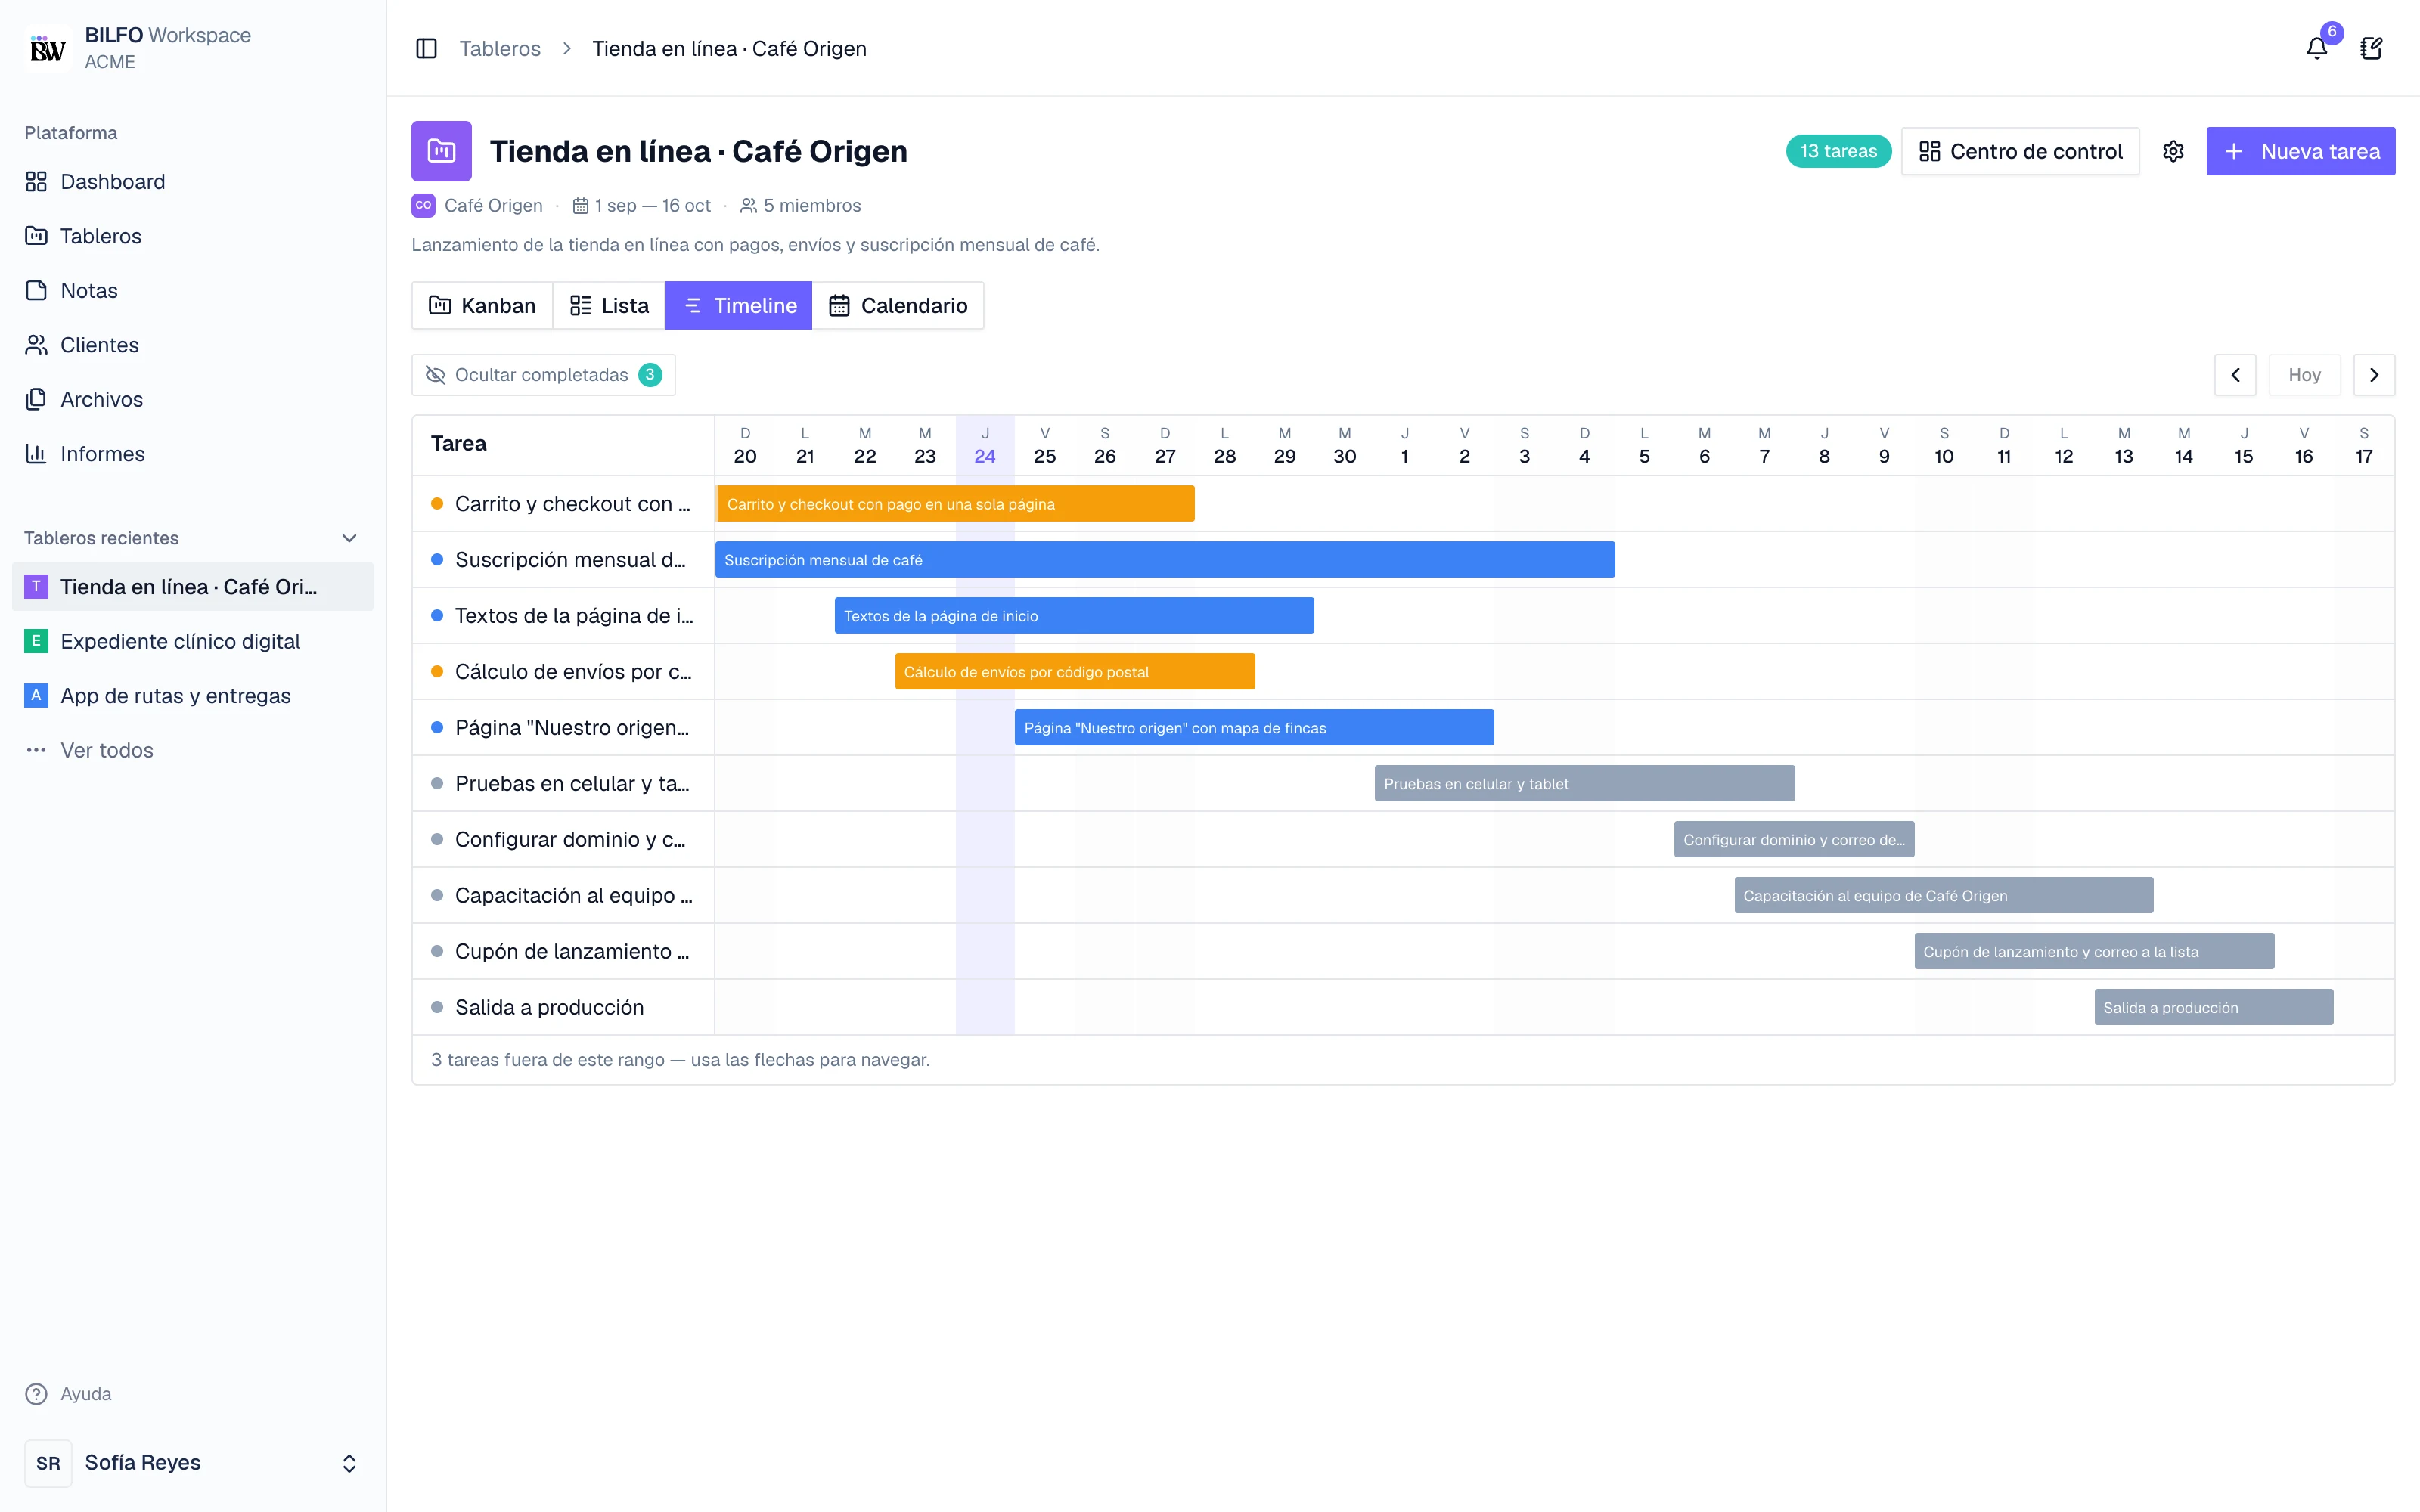This screenshot has height=1512, width=2420.
Task: Click the blue Suscripción mensual de café bar
Action: [1165, 559]
